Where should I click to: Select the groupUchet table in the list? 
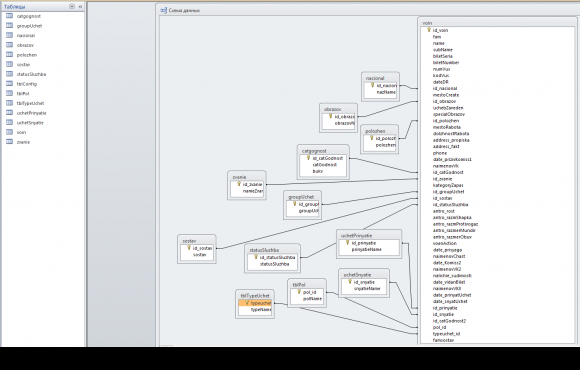[29, 26]
